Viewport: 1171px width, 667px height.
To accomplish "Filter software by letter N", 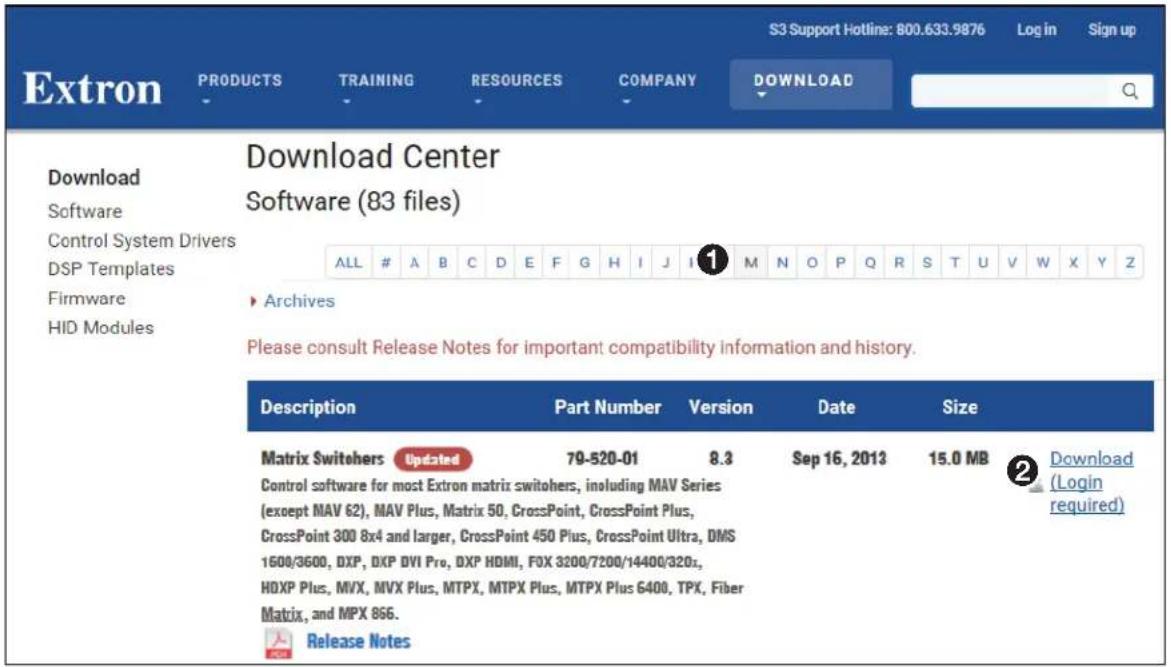I will (783, 263).
